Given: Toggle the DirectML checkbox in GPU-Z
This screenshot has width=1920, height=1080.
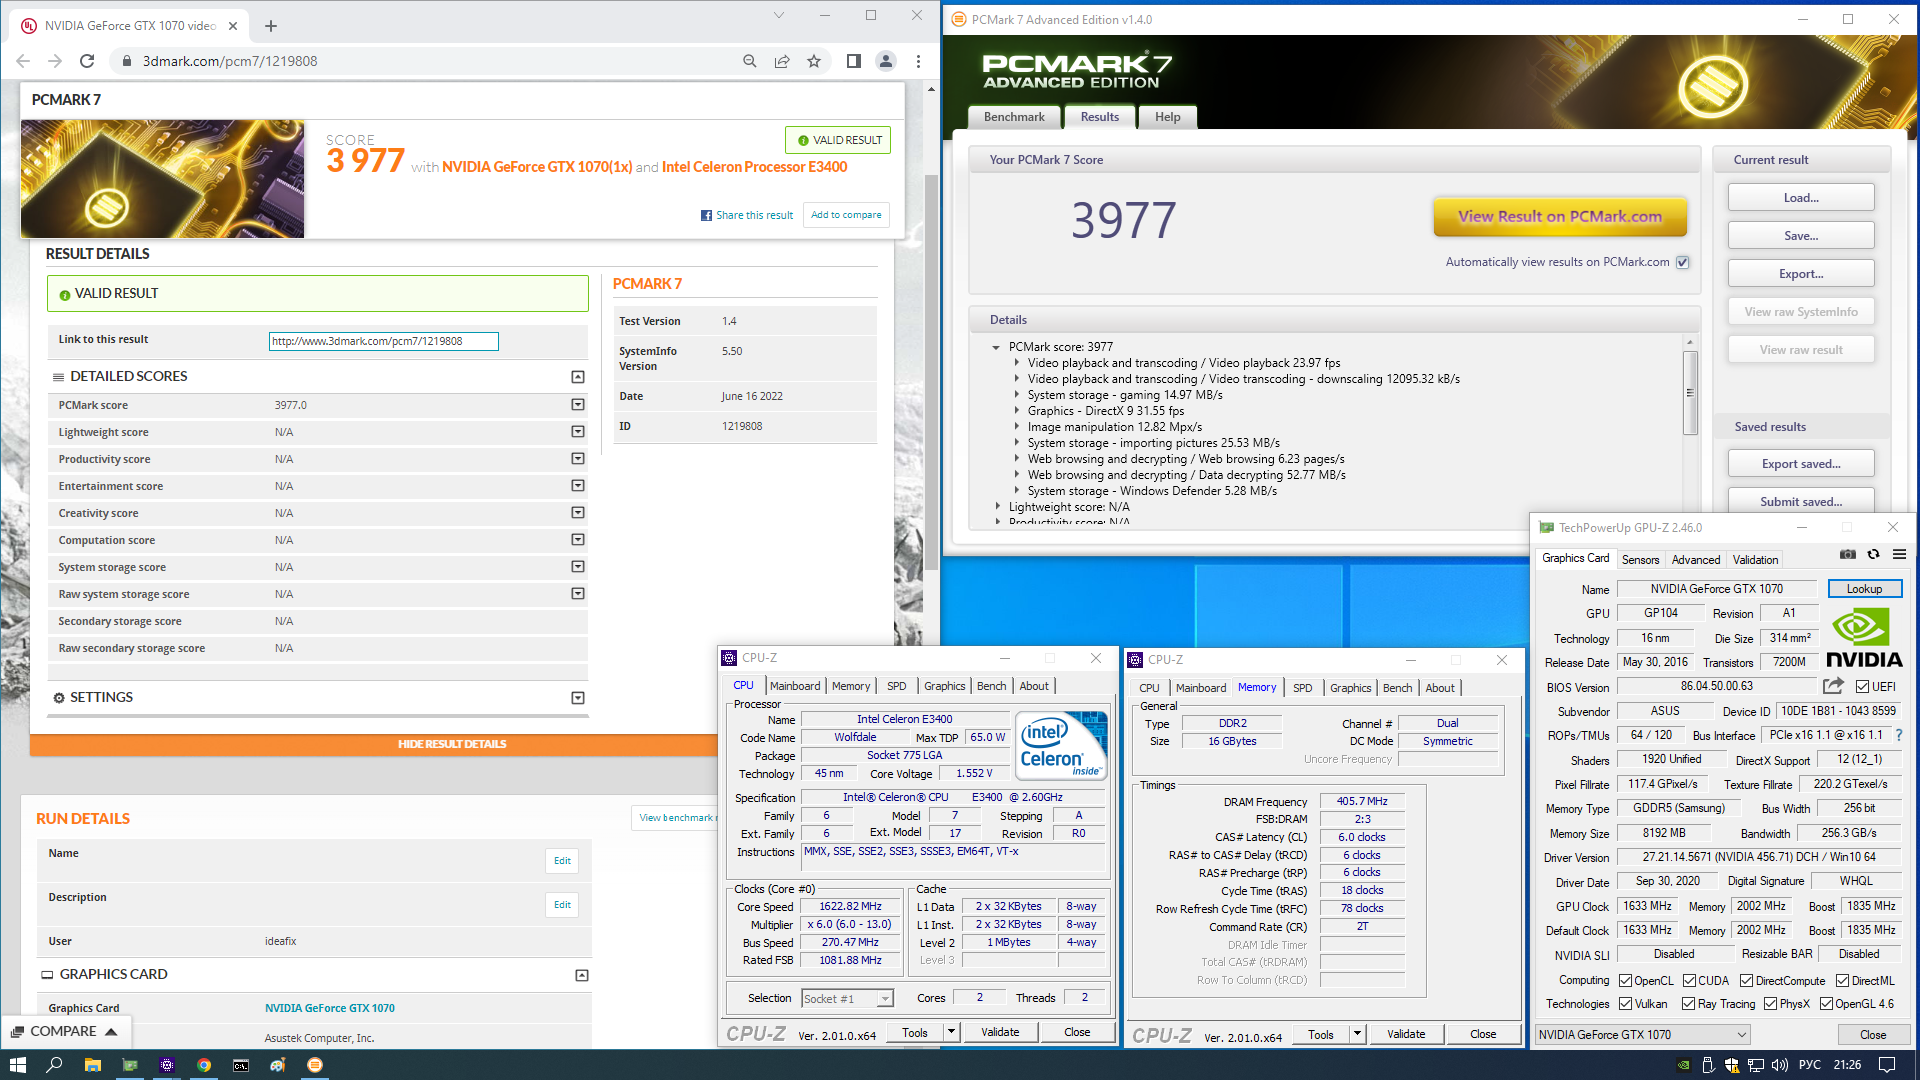Looking at the screenshot, I should (1843, 981).
